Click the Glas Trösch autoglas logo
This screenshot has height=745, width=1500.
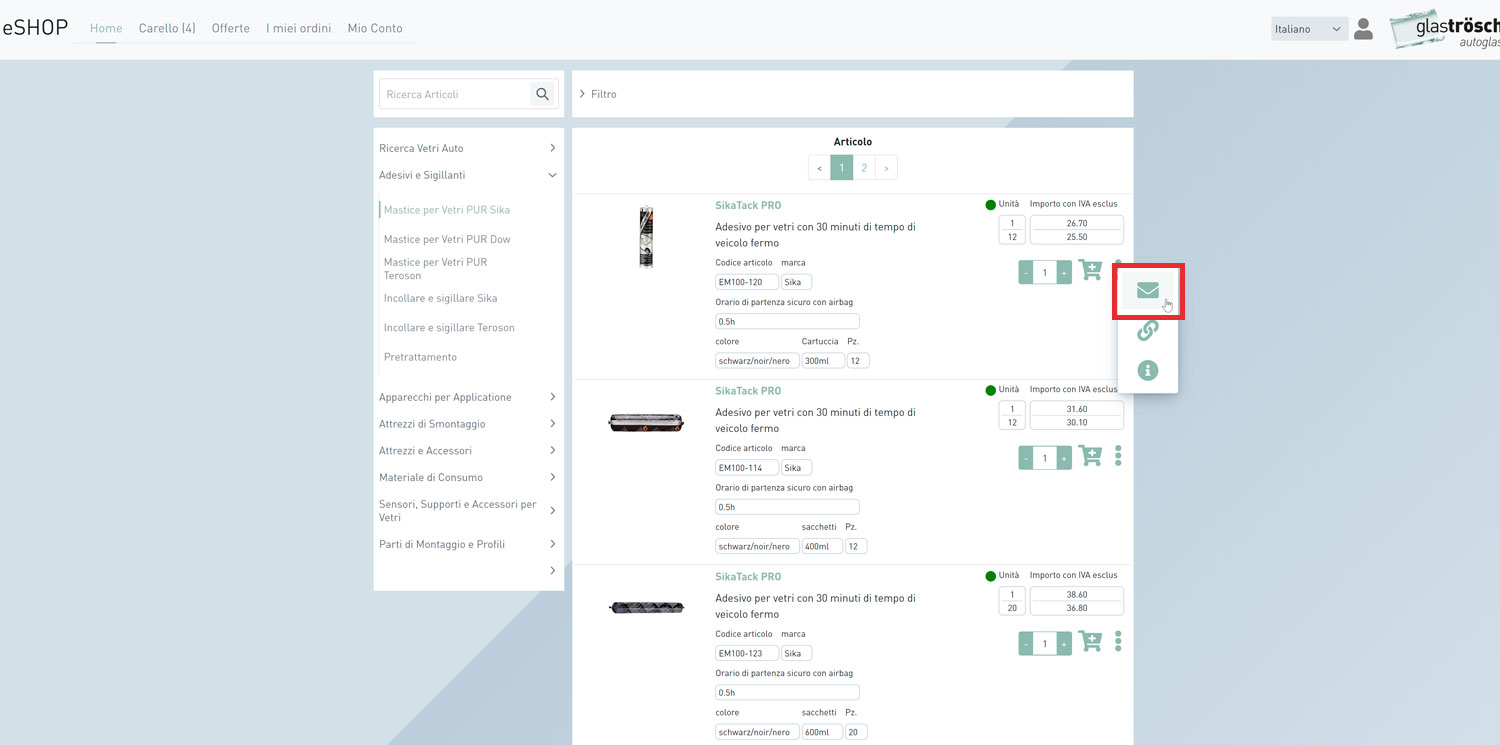(1445, 30)
